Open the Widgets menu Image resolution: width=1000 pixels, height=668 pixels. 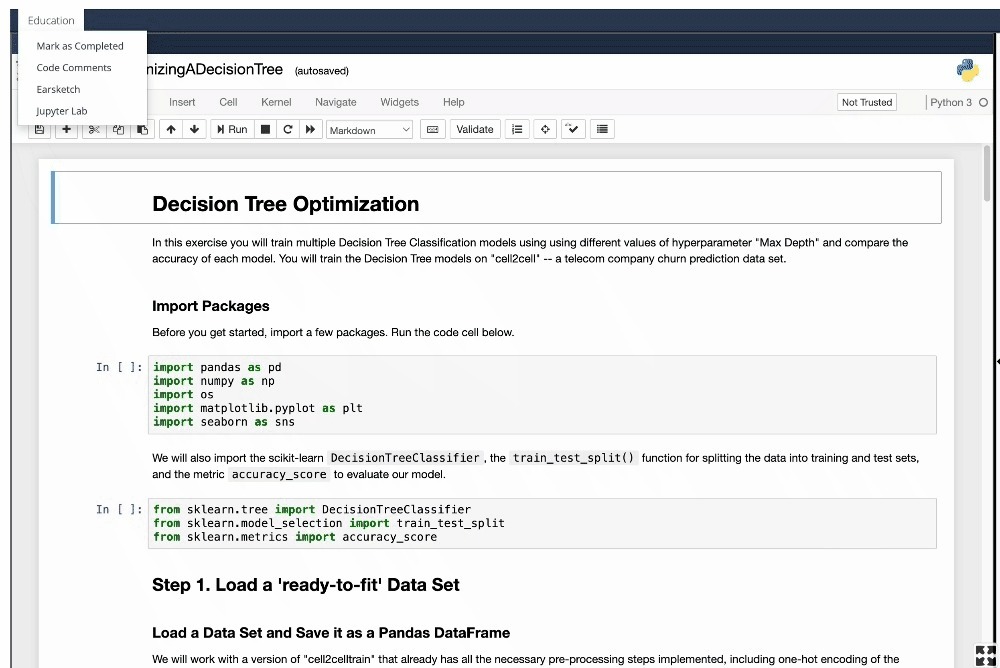point(399,102)
